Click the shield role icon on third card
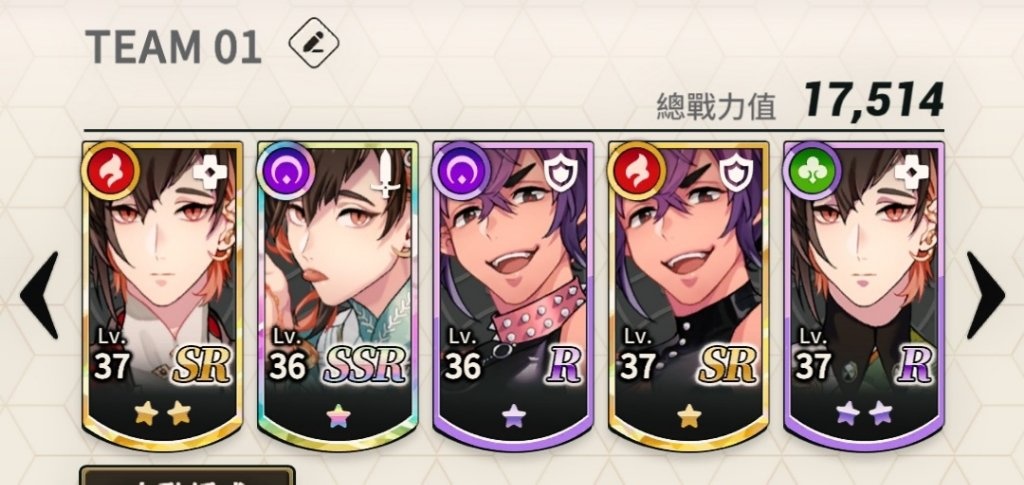The width and height of the screenshot is (1024, 485). [561, 174]
